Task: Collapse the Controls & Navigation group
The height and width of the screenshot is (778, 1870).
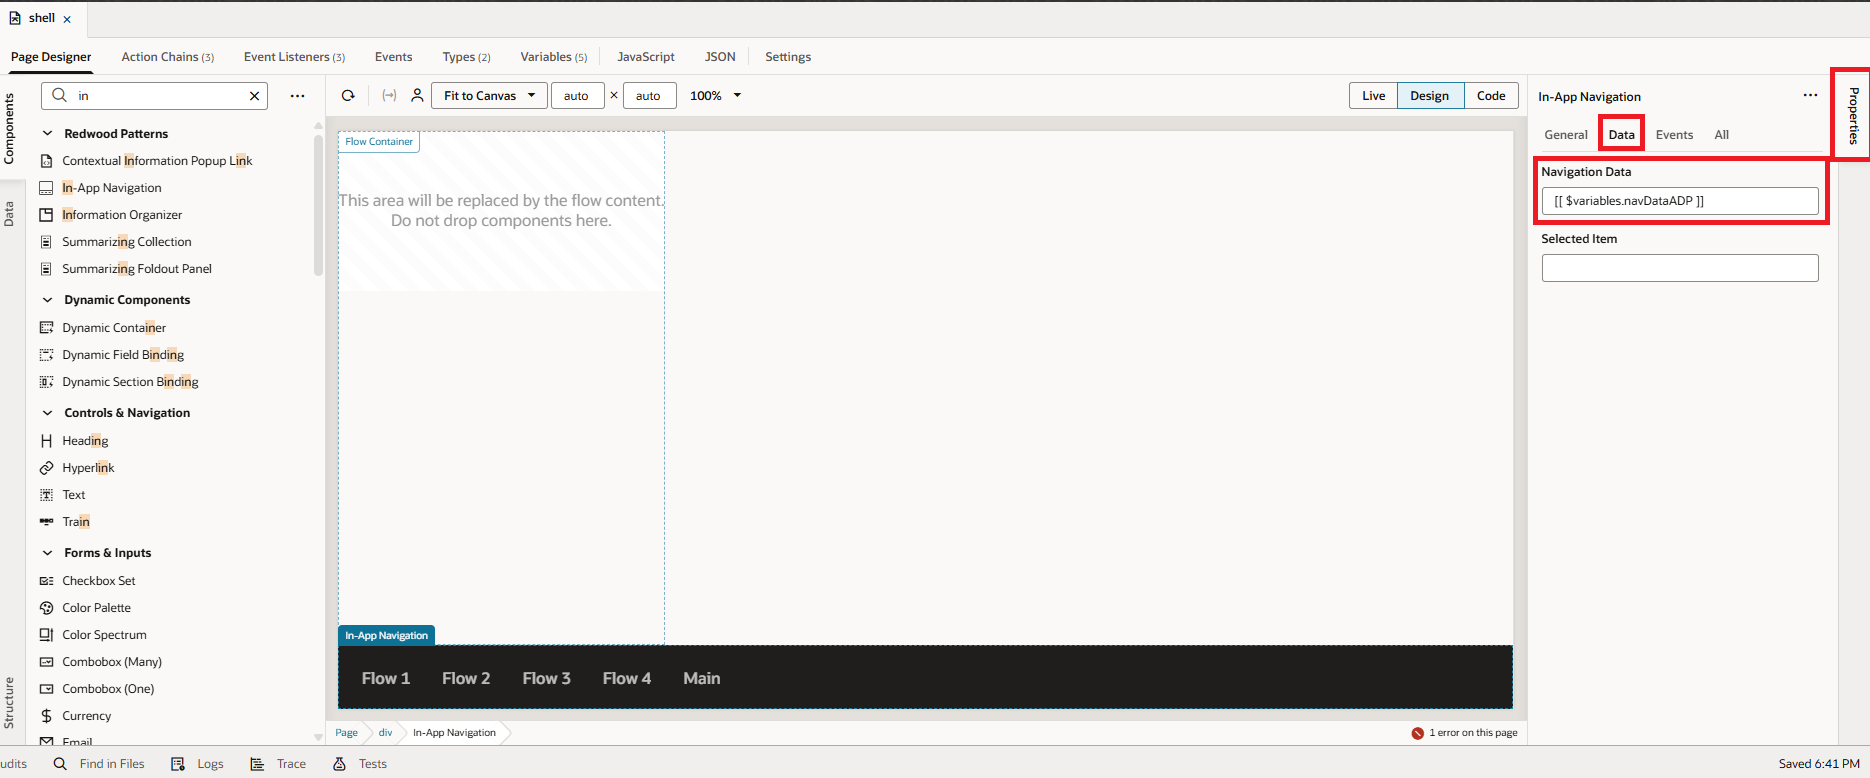Action: [47, 413]
